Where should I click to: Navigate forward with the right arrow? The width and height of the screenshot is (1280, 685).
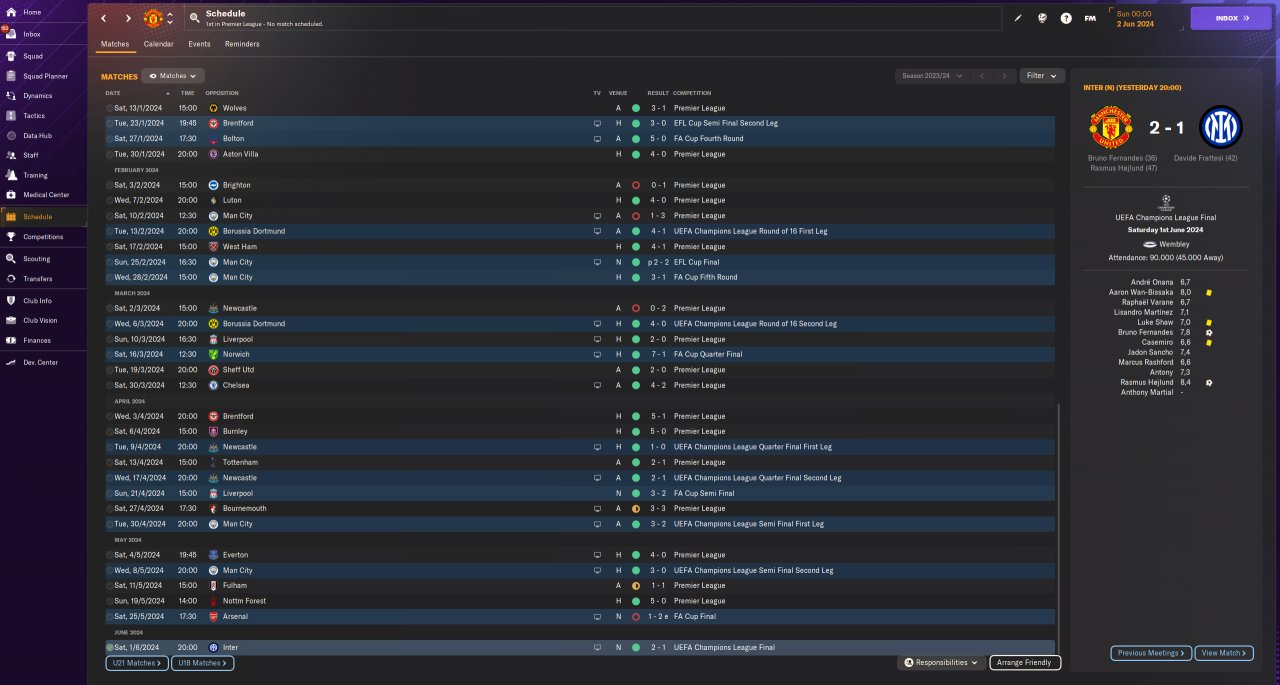coord(128,18)
